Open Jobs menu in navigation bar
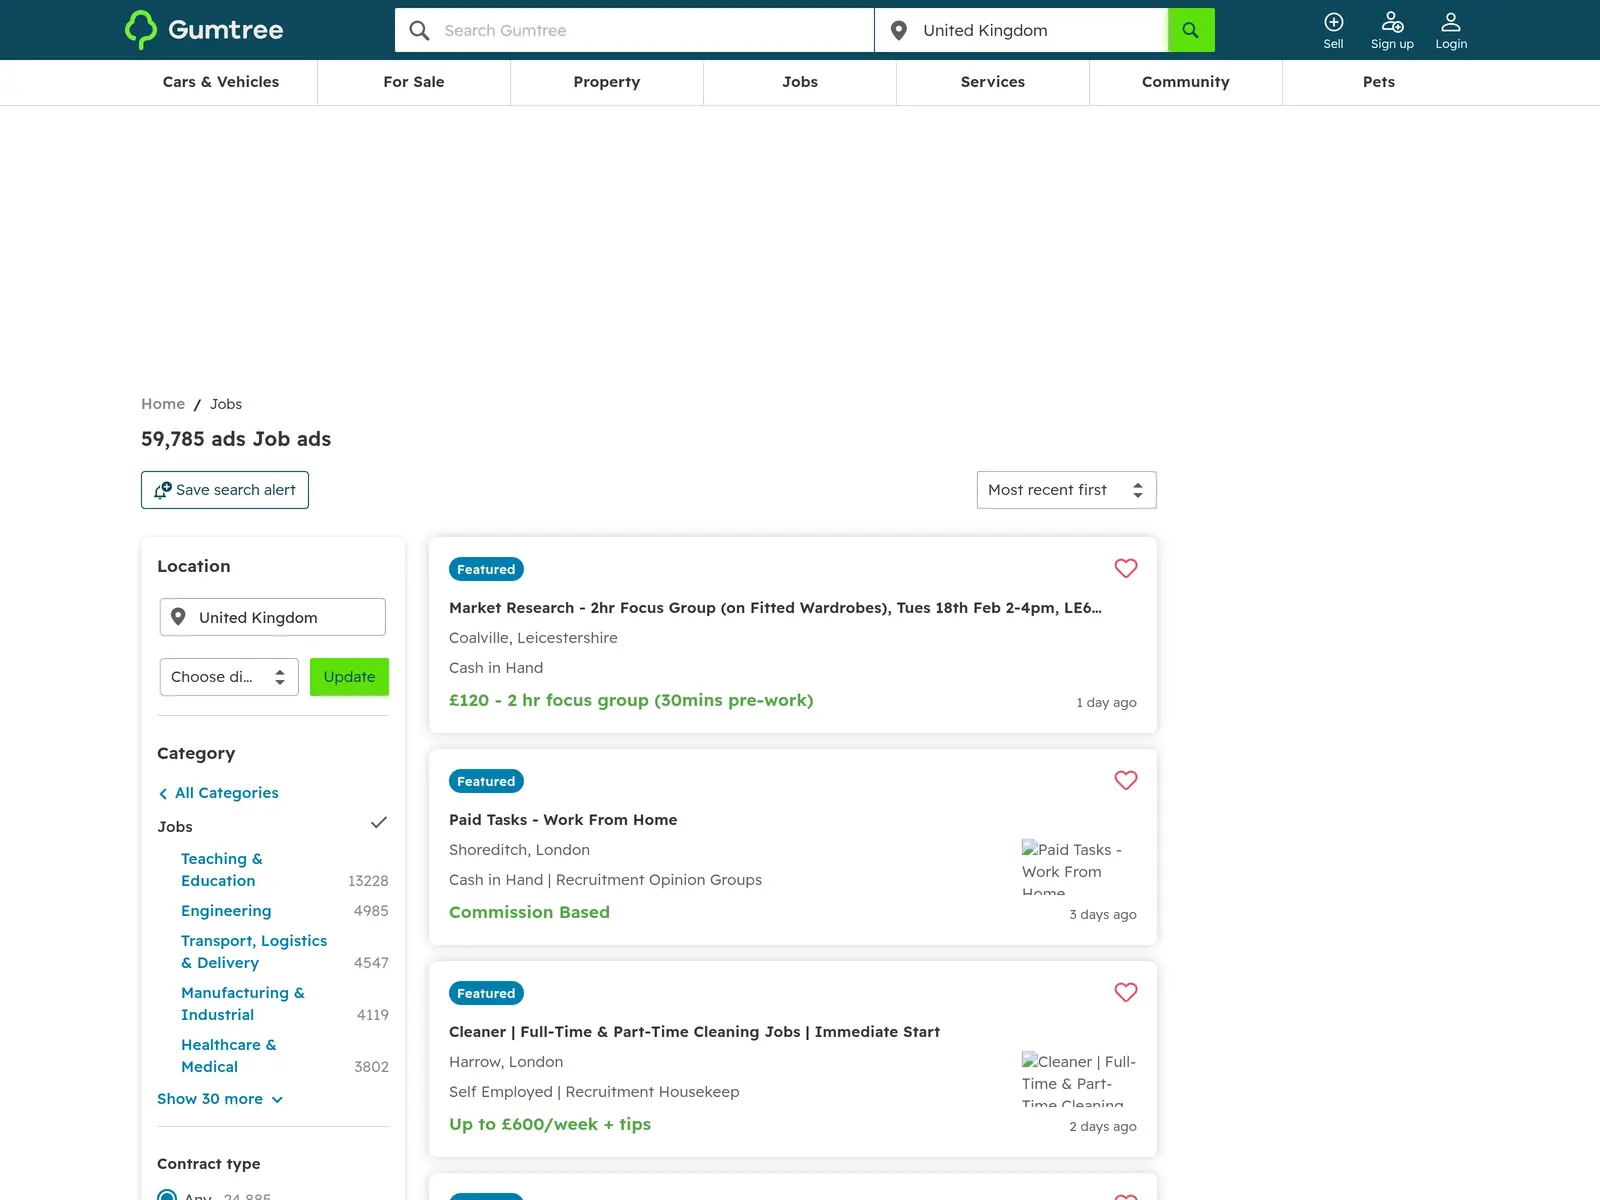Image resolution: width=1600 pixels, height=1200 pixels. pyautogui.click(x=800, y=82)
